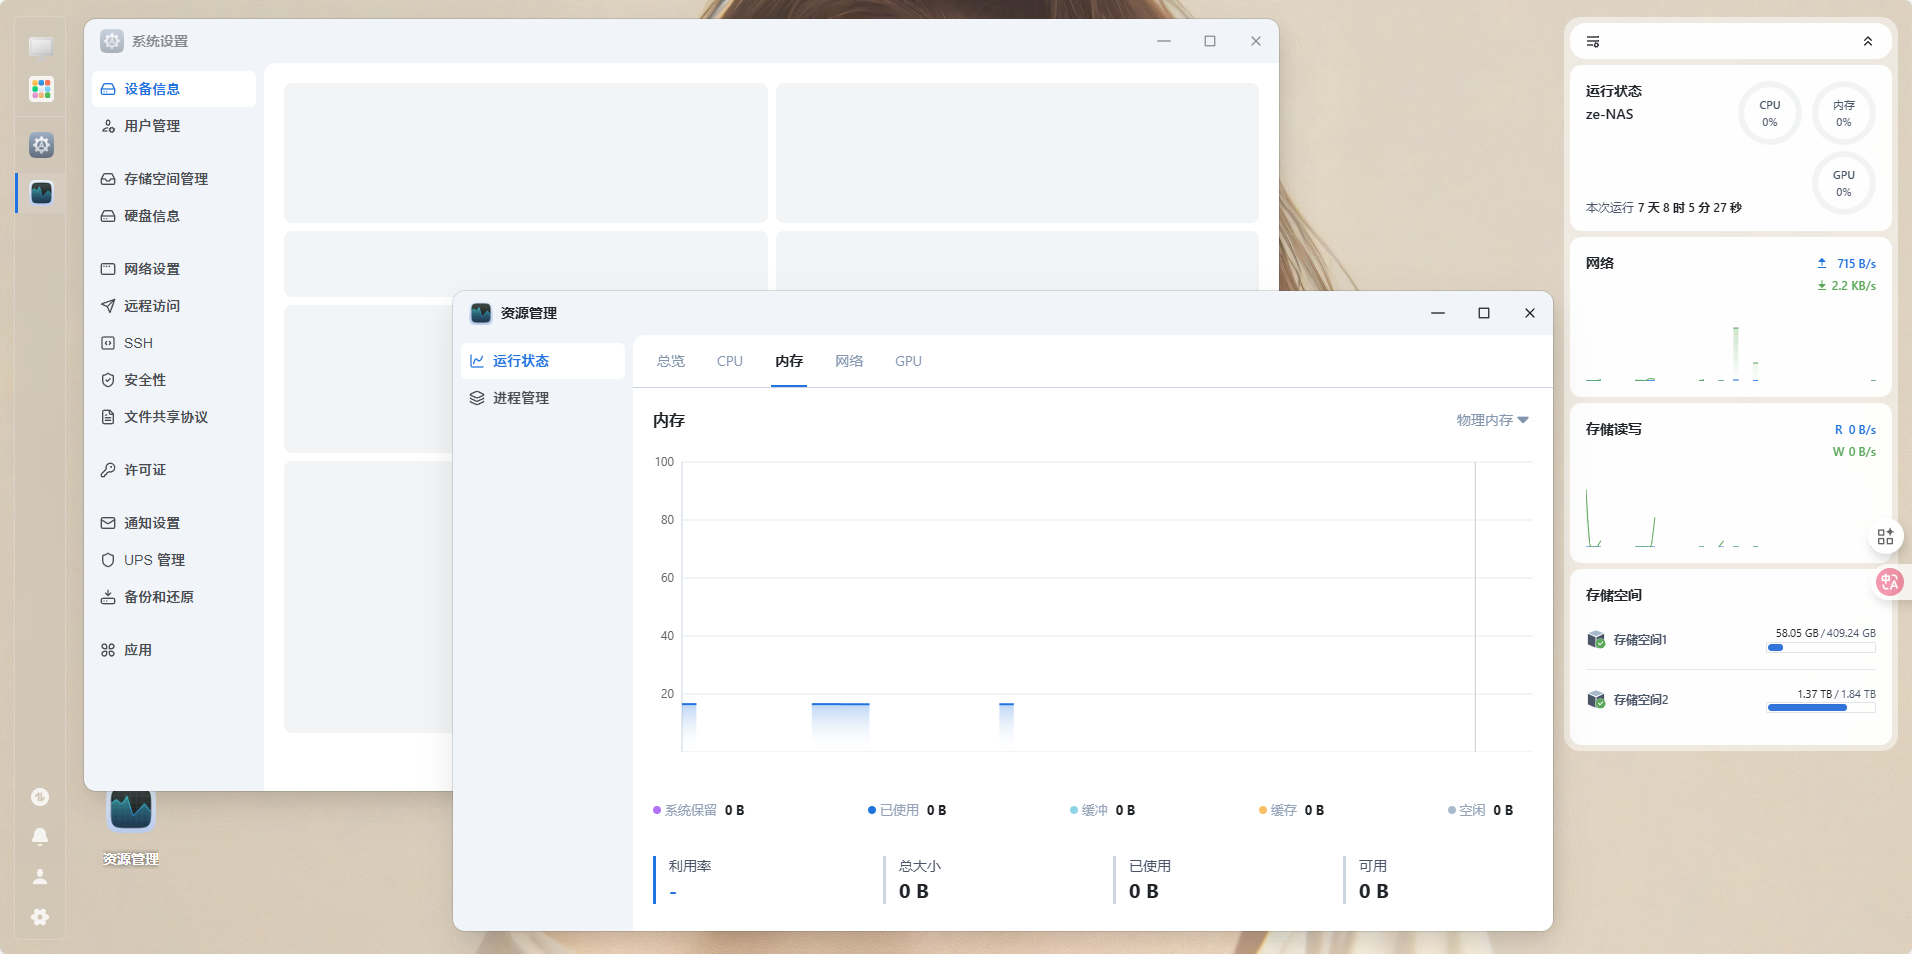Maximize the 资源管理 window
The width and height of the screenshot is (1912, 954).
[1484, 313]
